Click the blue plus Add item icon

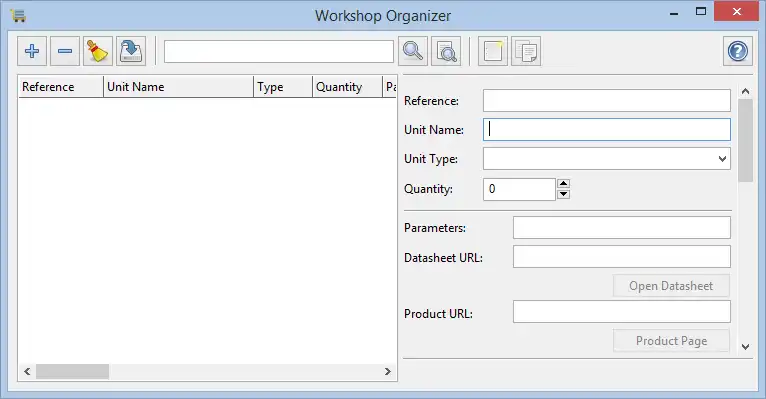[x=32, y=51]
